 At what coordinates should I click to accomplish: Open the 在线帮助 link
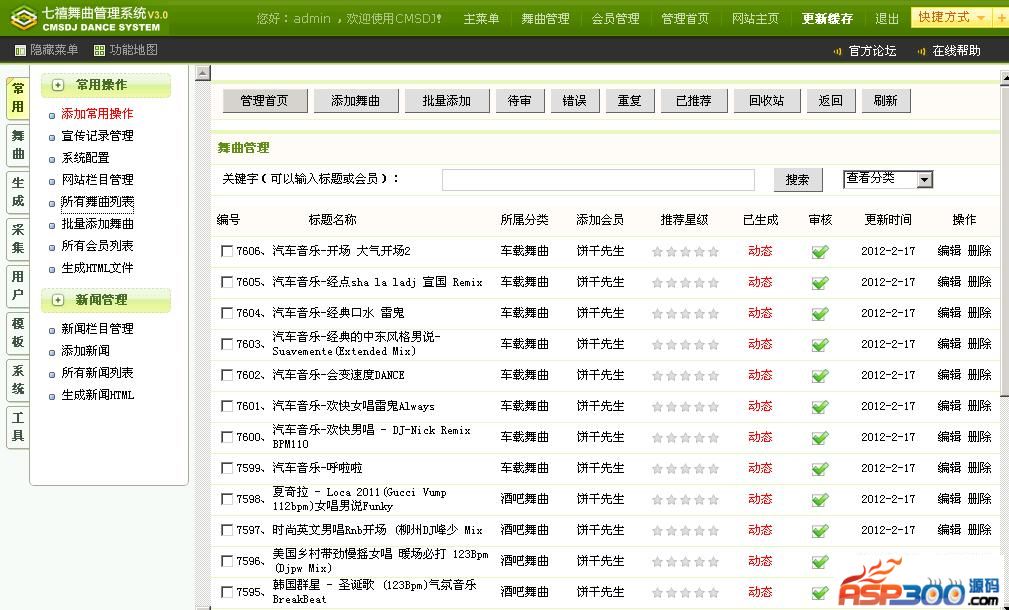tap(956, 51)
